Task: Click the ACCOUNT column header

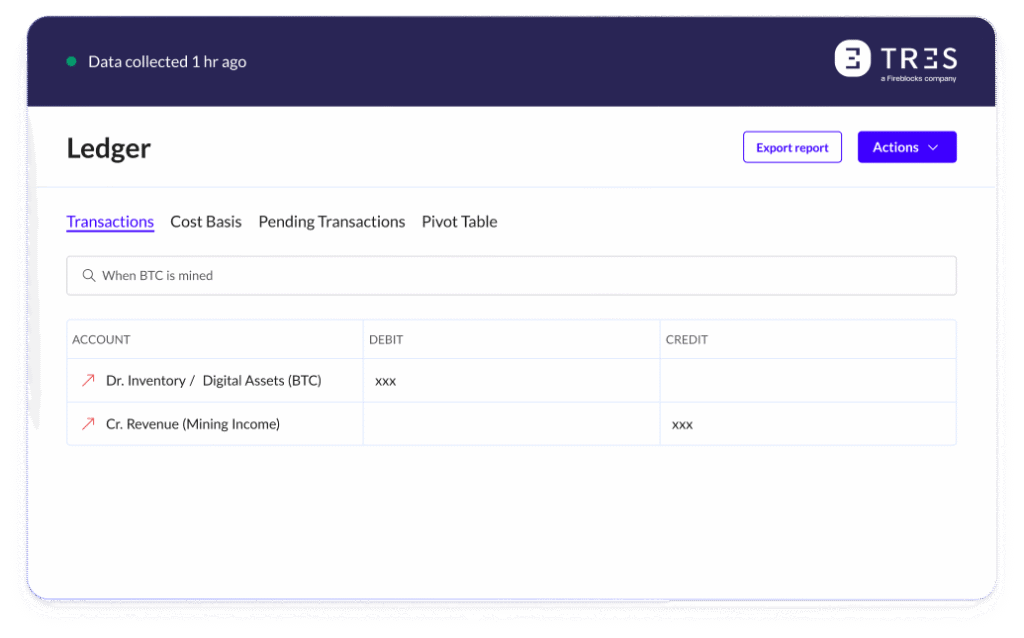Action: click(101, 340)
